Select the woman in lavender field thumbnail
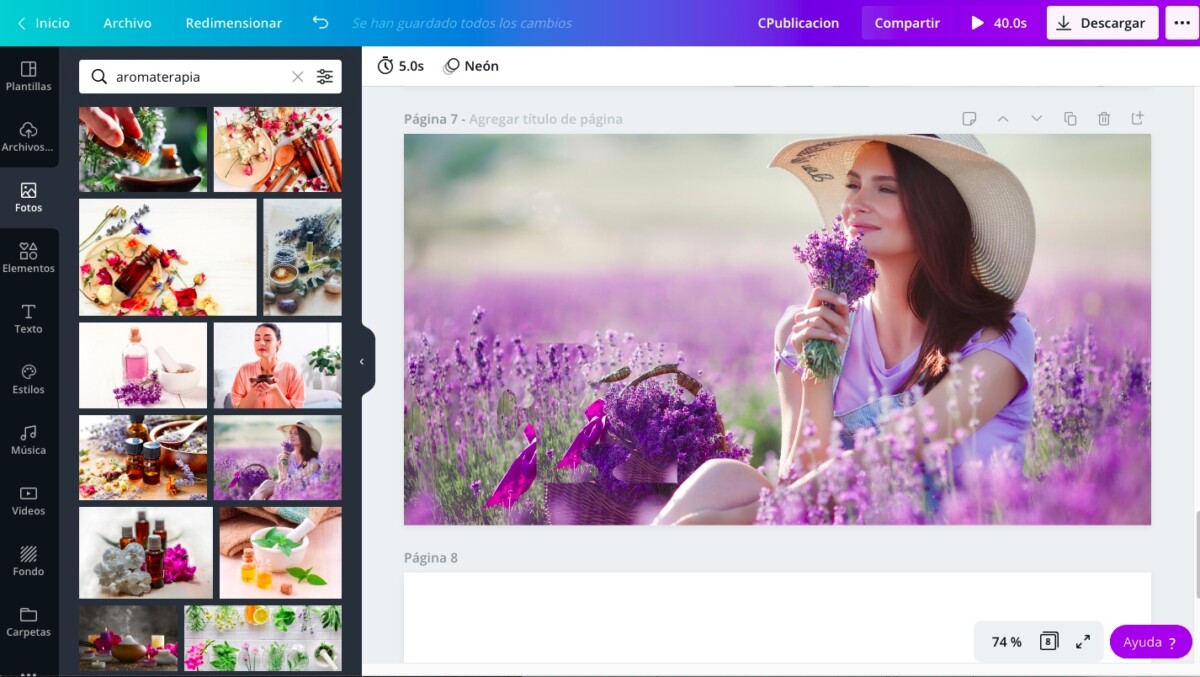 [x=277, y=458]
